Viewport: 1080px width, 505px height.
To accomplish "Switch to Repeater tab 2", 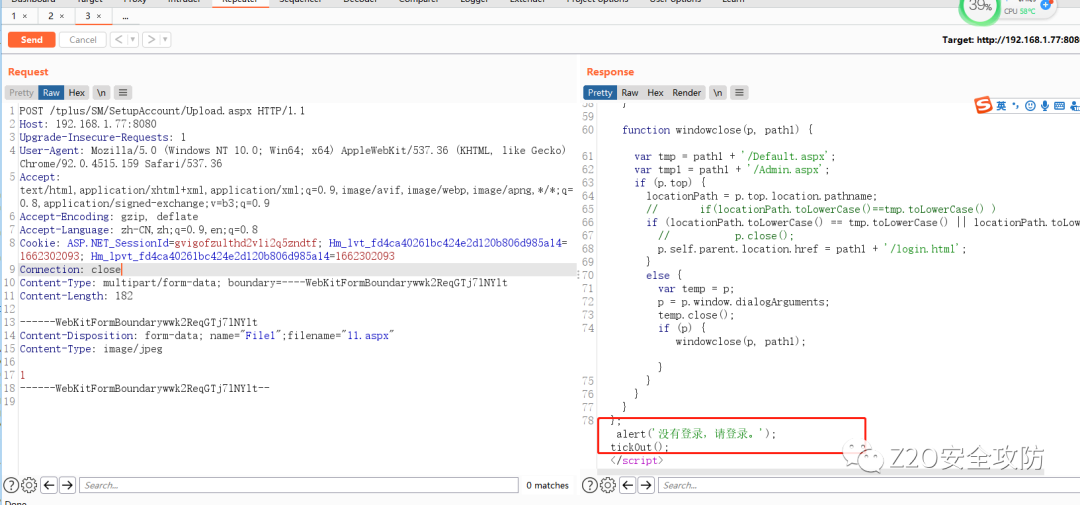I will [x=51, y=16].
